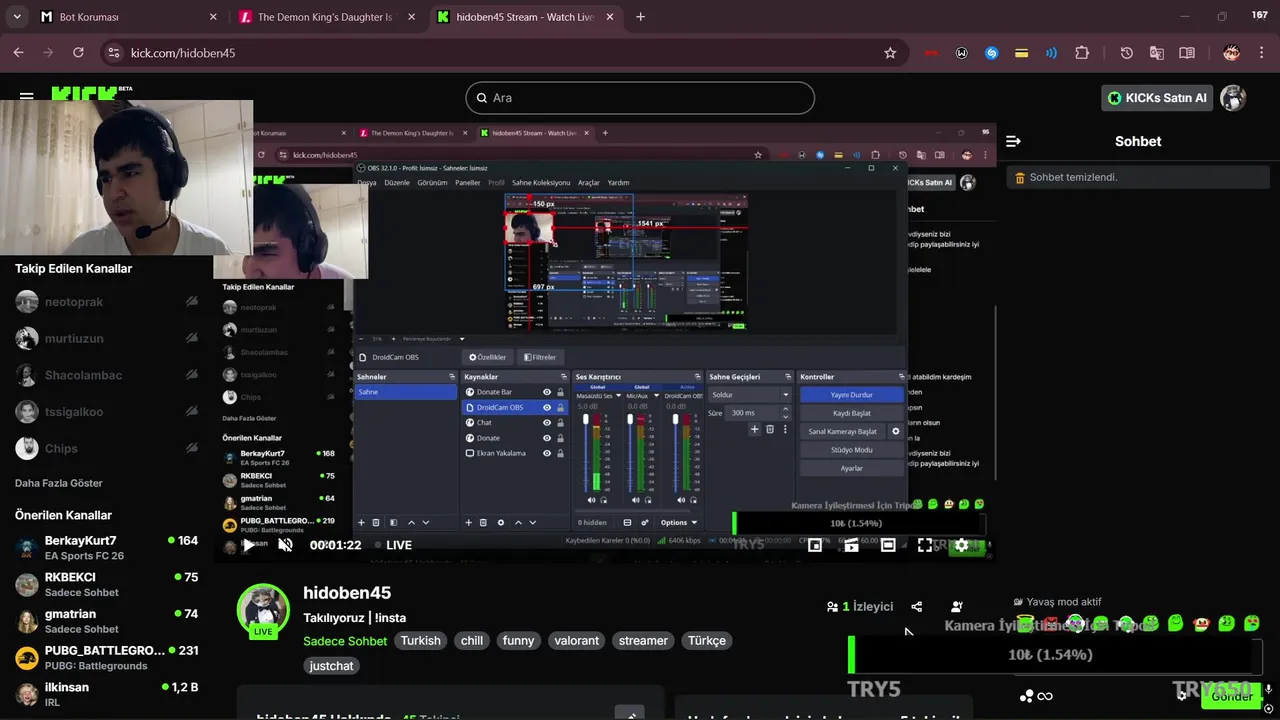
Task: Open the BerkayKurt7 recommended channel
Action: tap(106, 548)
